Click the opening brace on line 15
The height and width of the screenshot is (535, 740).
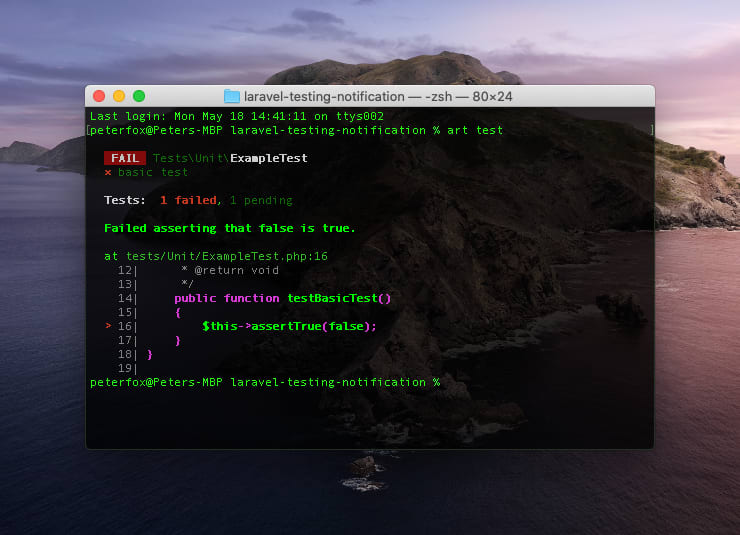pyautogui.click(x=178, y=312)
